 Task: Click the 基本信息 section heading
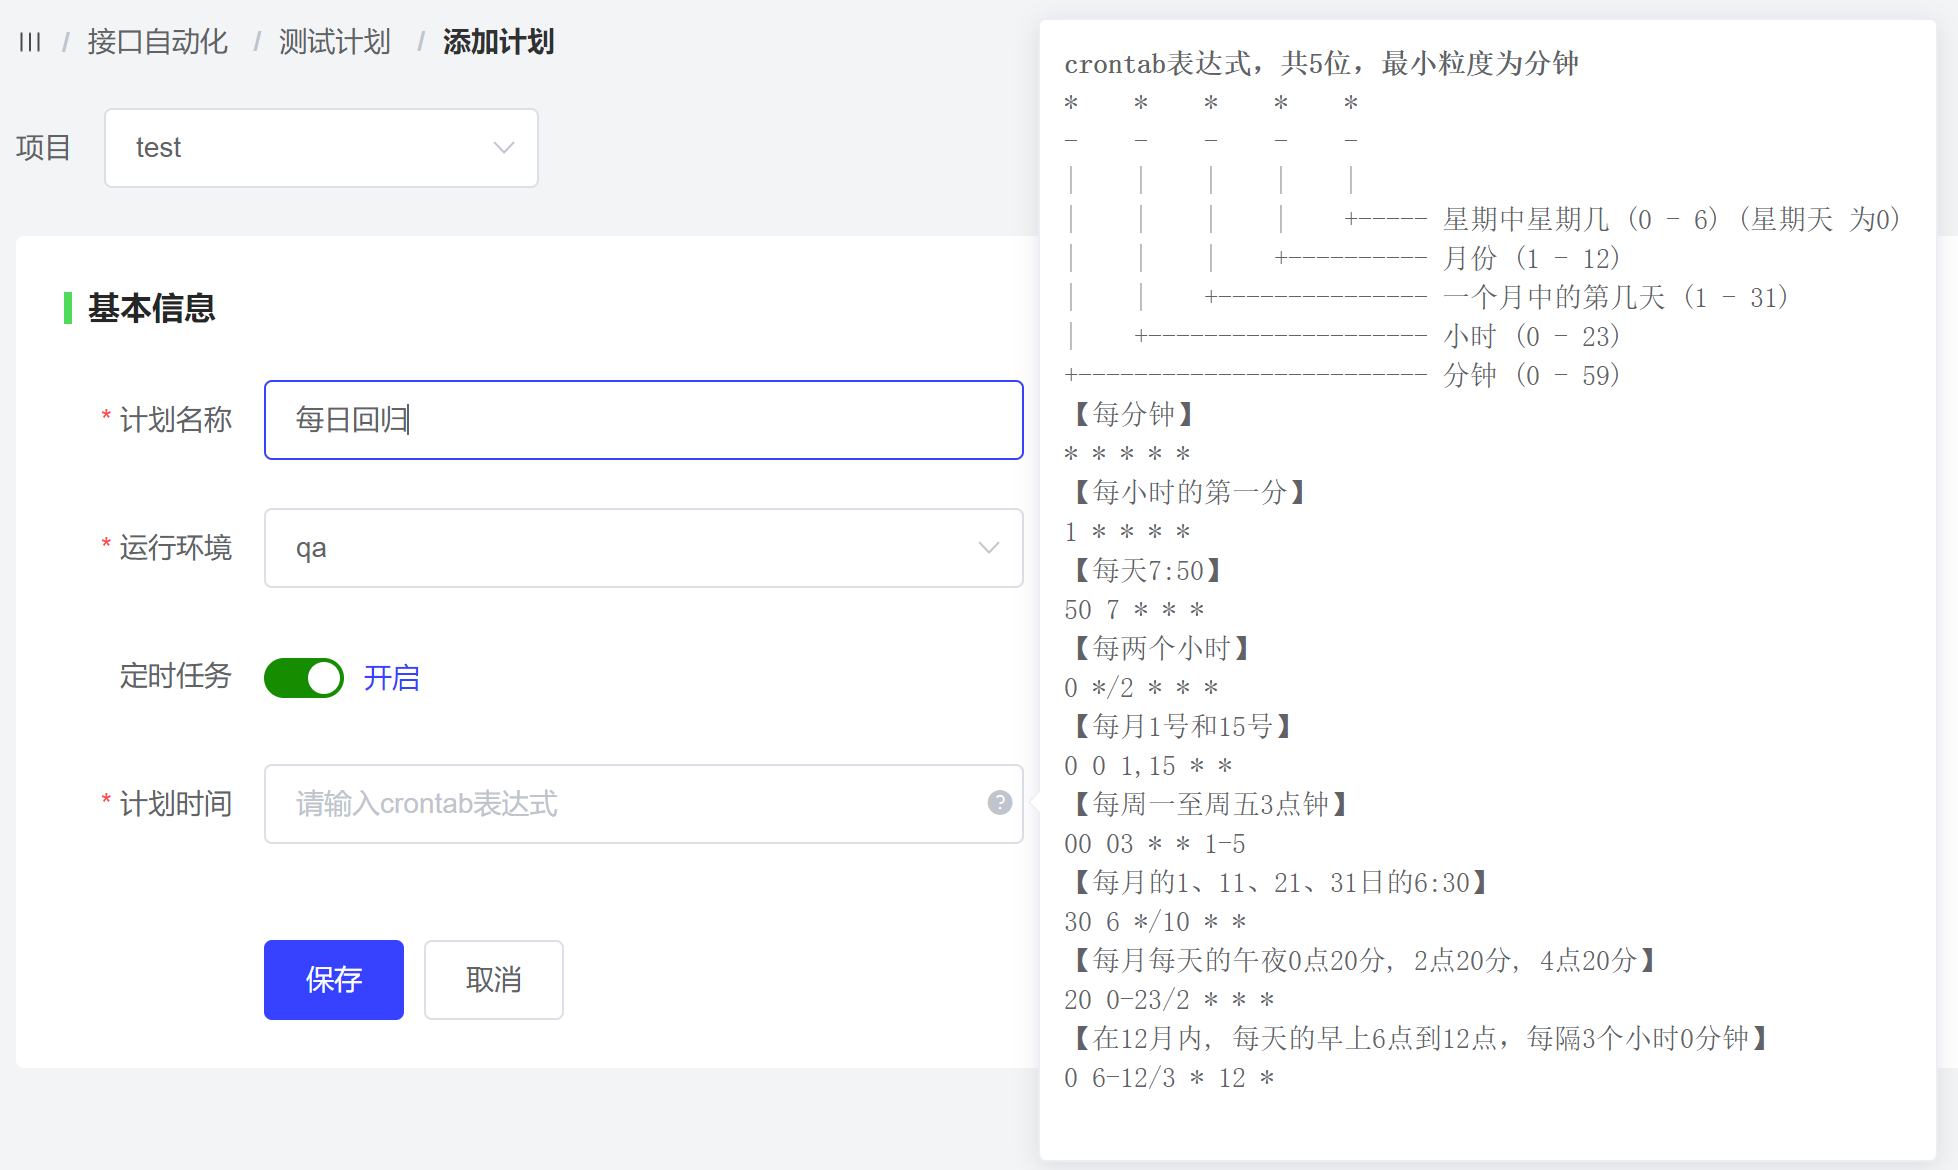click(x=151, y=308)
